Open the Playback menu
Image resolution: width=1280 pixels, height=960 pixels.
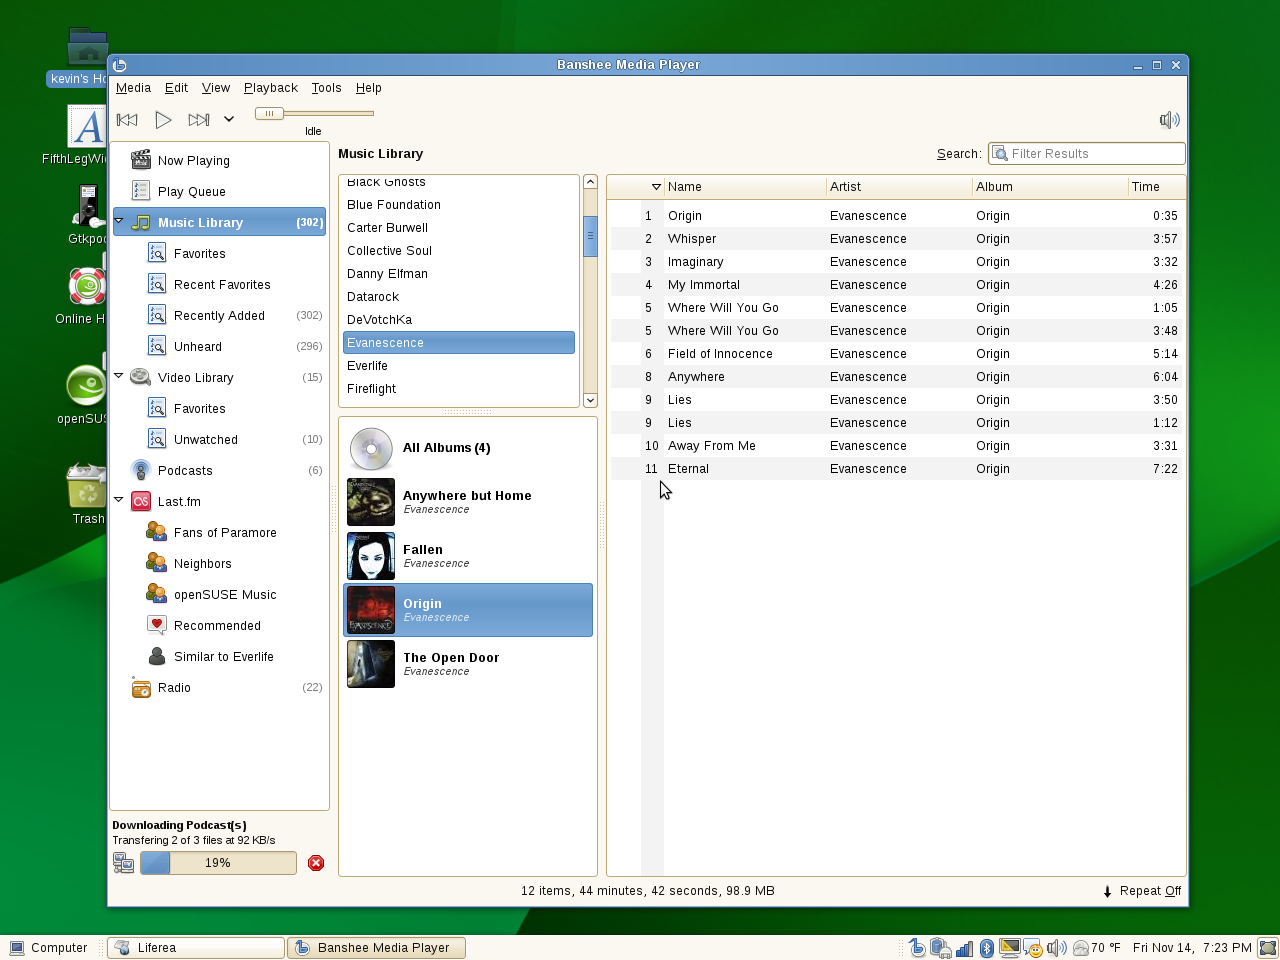[x=271, y=88]
